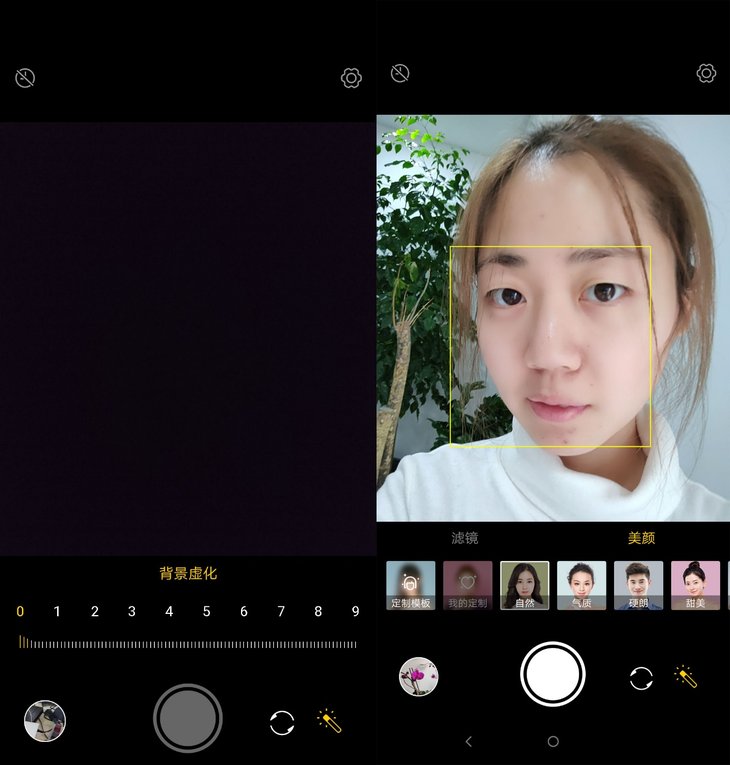Choose 我的定制 beauty preset
This screenshot has width=730, height=765.
(467, 585)
